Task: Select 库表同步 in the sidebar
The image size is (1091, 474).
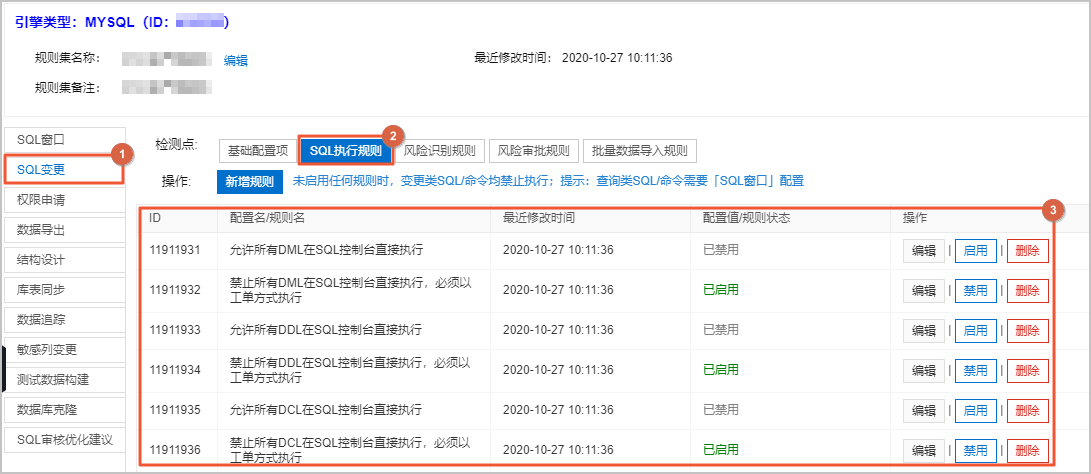Action: click(65, 290)
